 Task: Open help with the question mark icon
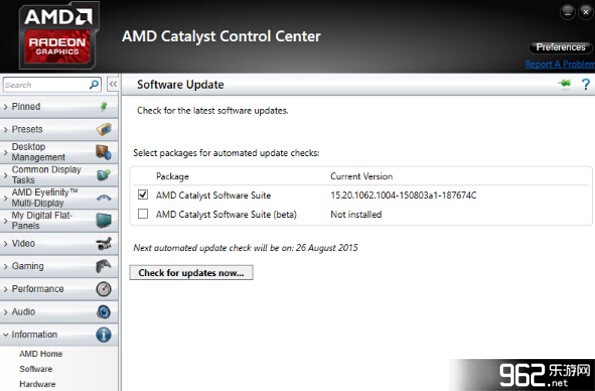tap(586, 84)
